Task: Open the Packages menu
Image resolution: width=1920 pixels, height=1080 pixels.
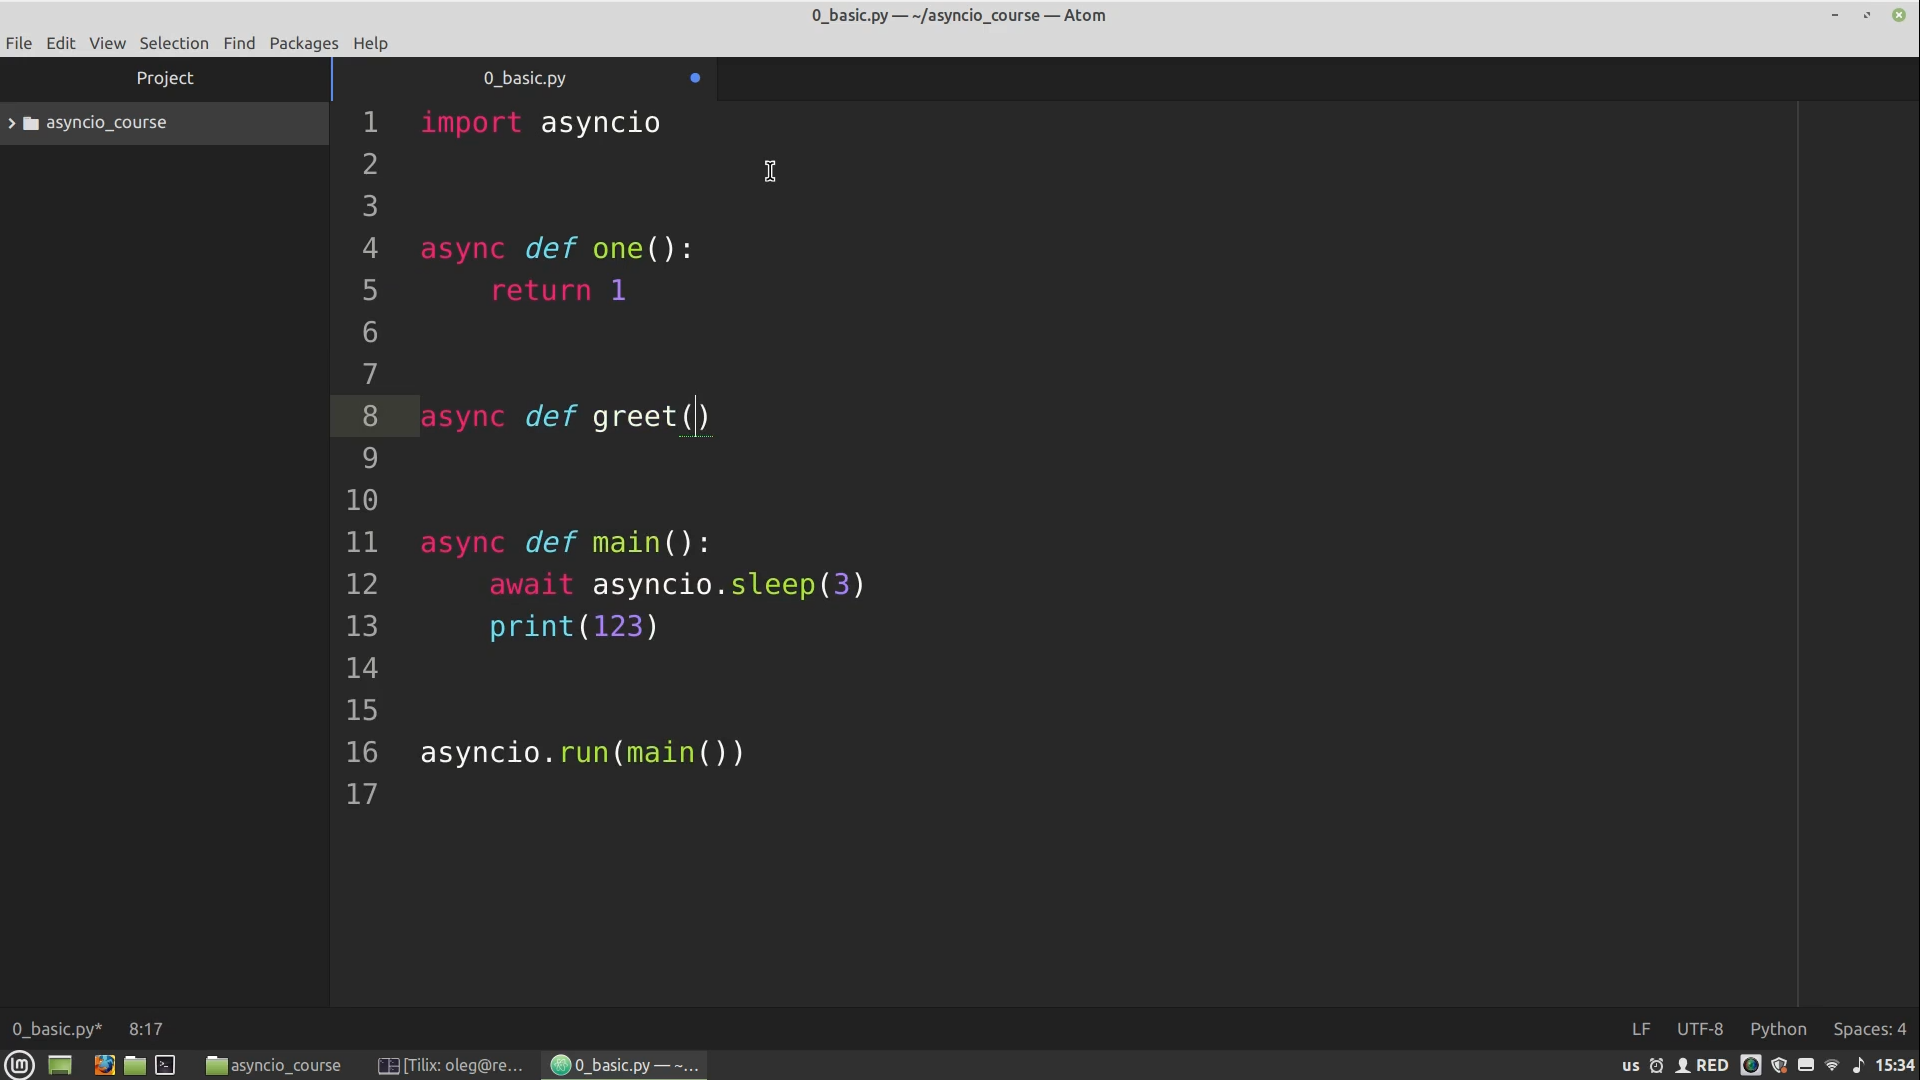Action: click(x=303, y=43)
